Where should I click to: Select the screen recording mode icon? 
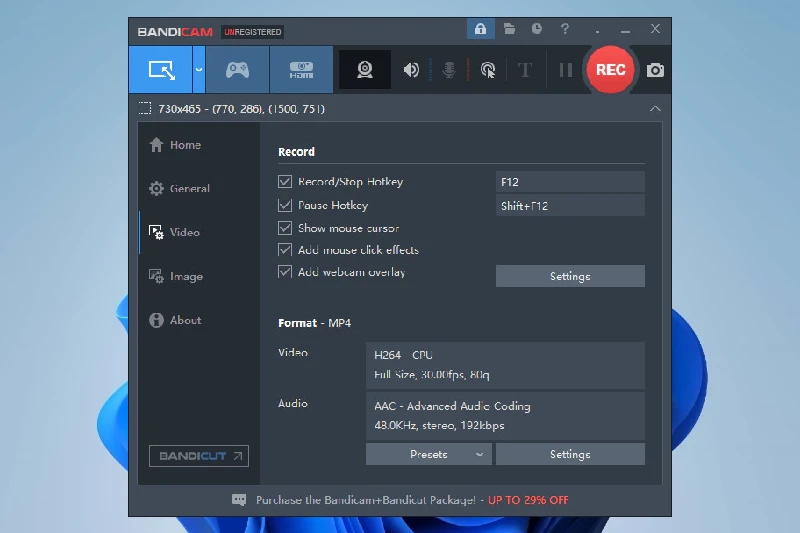coord(161,70)
